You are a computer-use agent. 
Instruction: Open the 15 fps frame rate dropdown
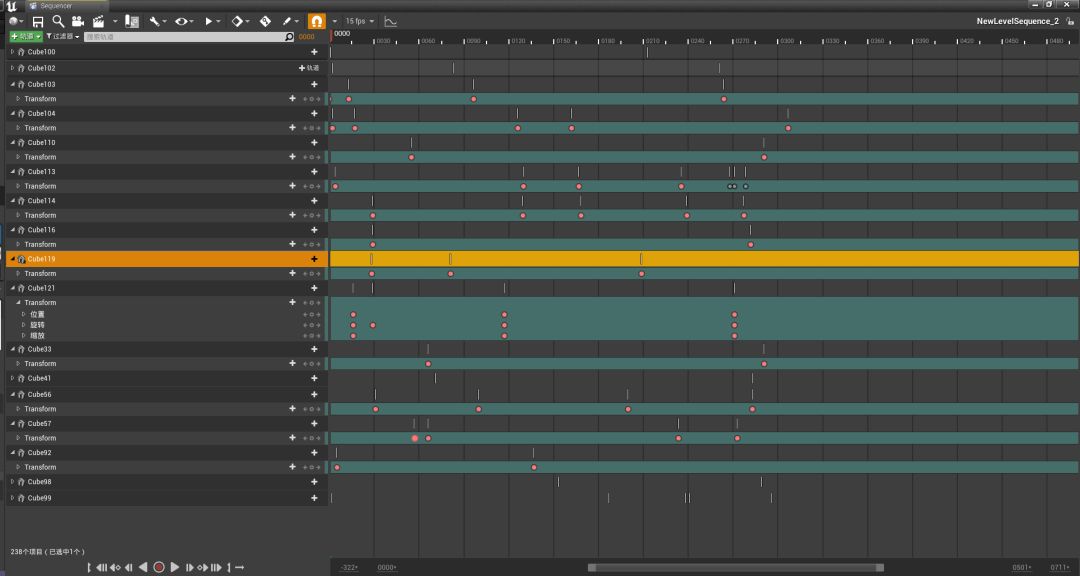(359, 21)
